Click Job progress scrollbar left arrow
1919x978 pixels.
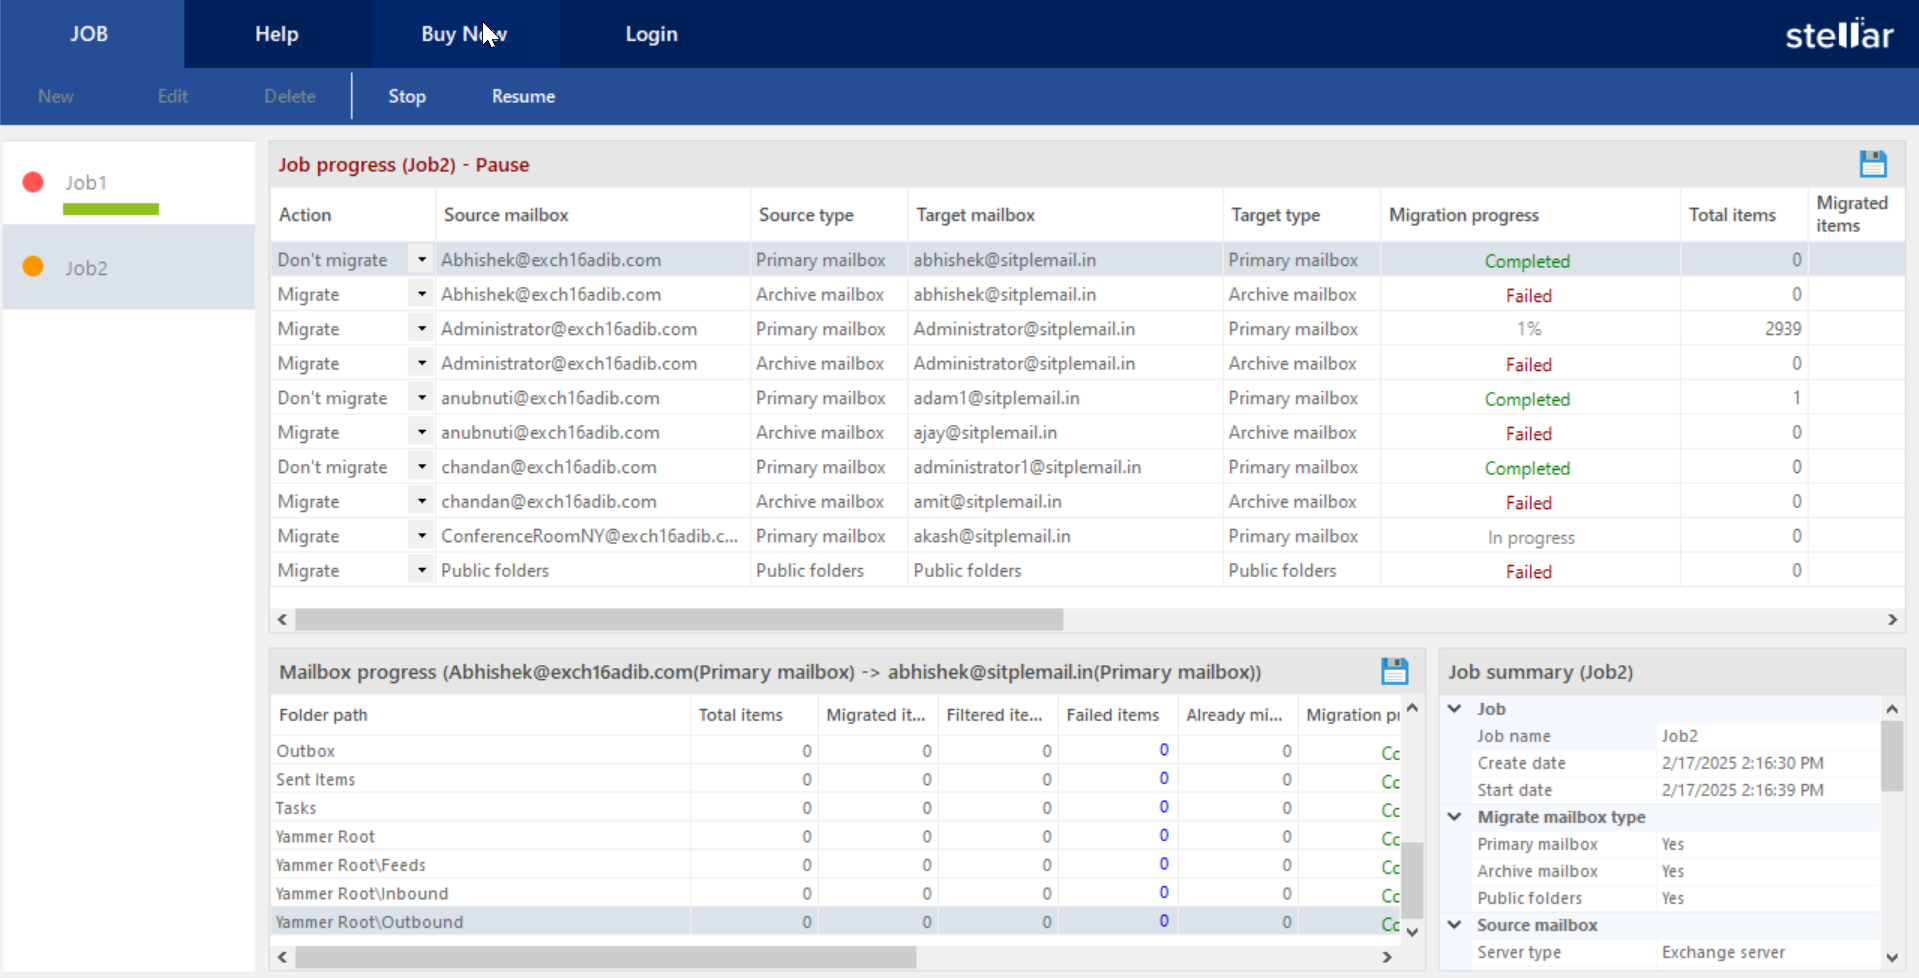click(283, 619)
